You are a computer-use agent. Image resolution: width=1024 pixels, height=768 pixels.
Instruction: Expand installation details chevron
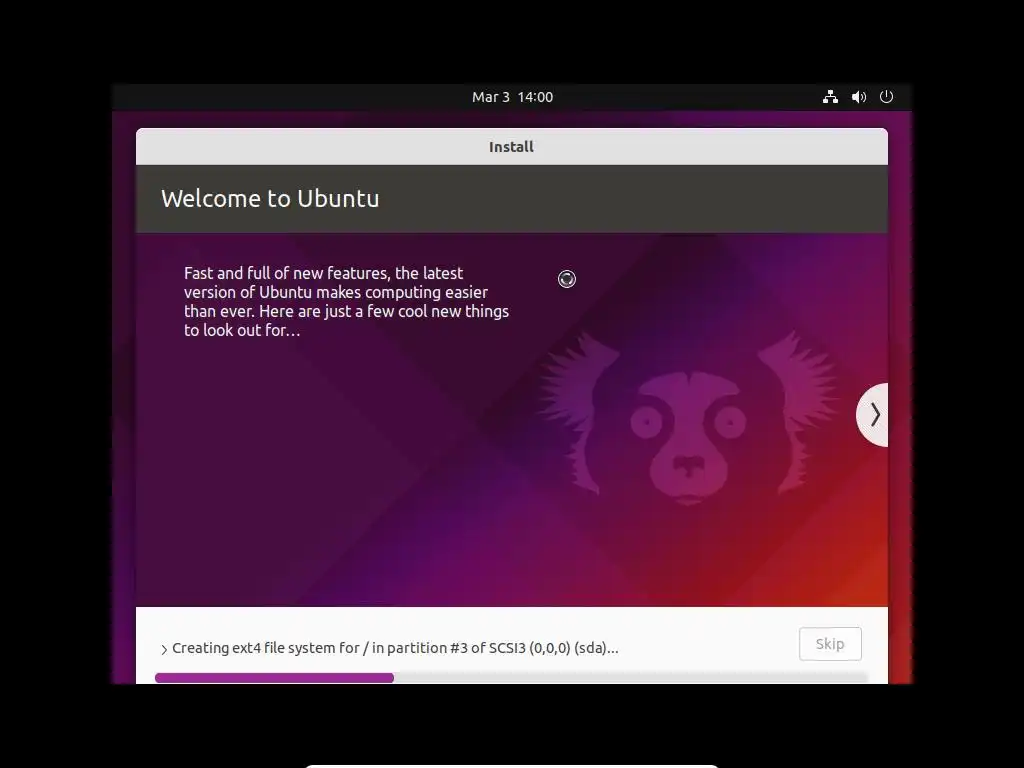click(164, 649)
